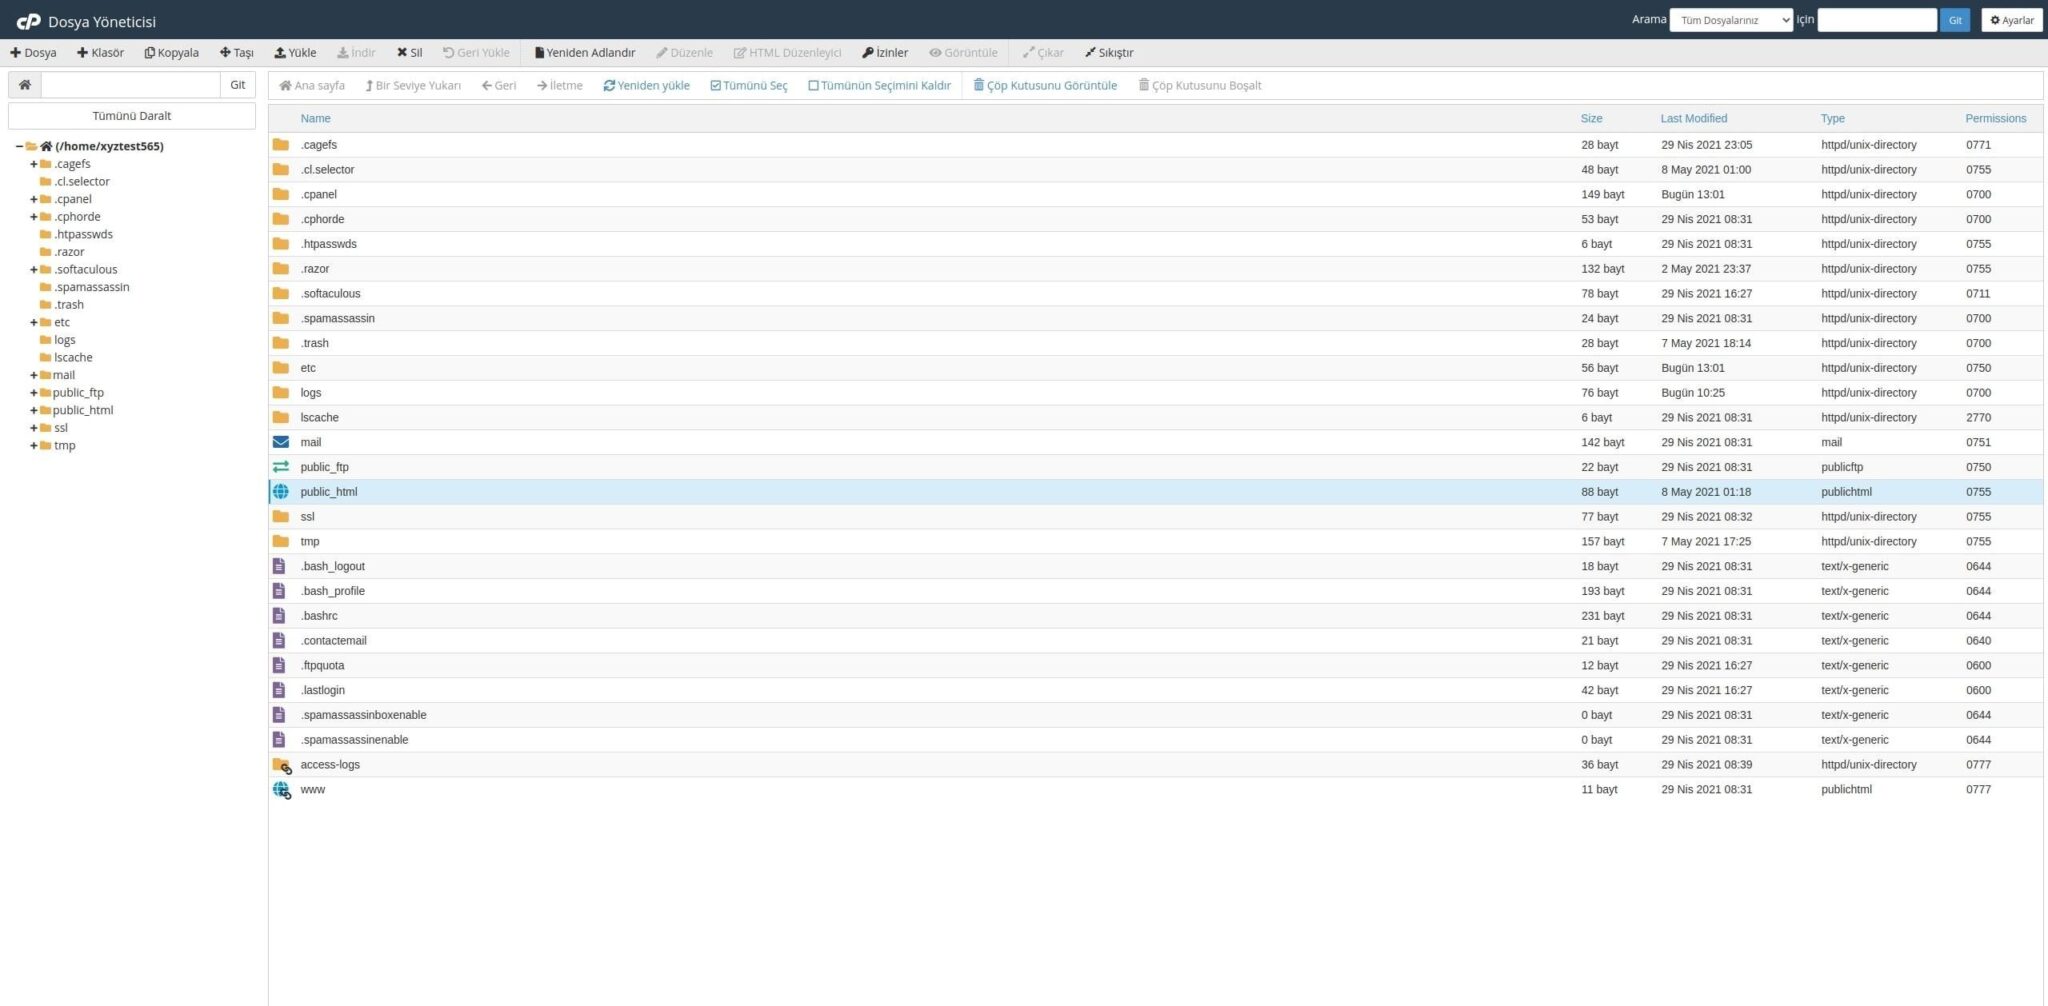Expand the etc tree node

click(34, 323)
